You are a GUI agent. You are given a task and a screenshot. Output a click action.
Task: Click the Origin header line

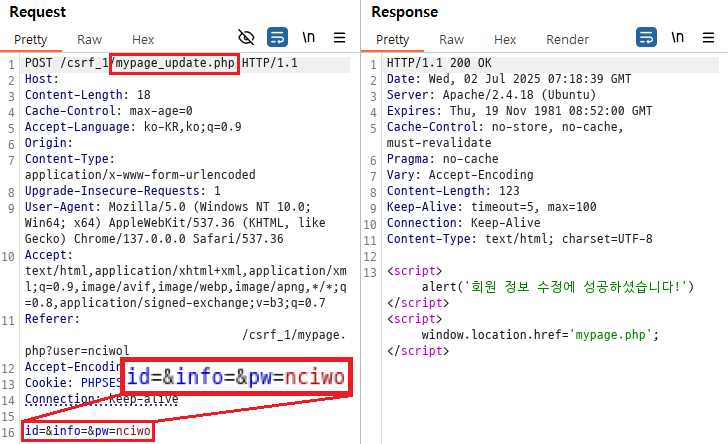49,143
